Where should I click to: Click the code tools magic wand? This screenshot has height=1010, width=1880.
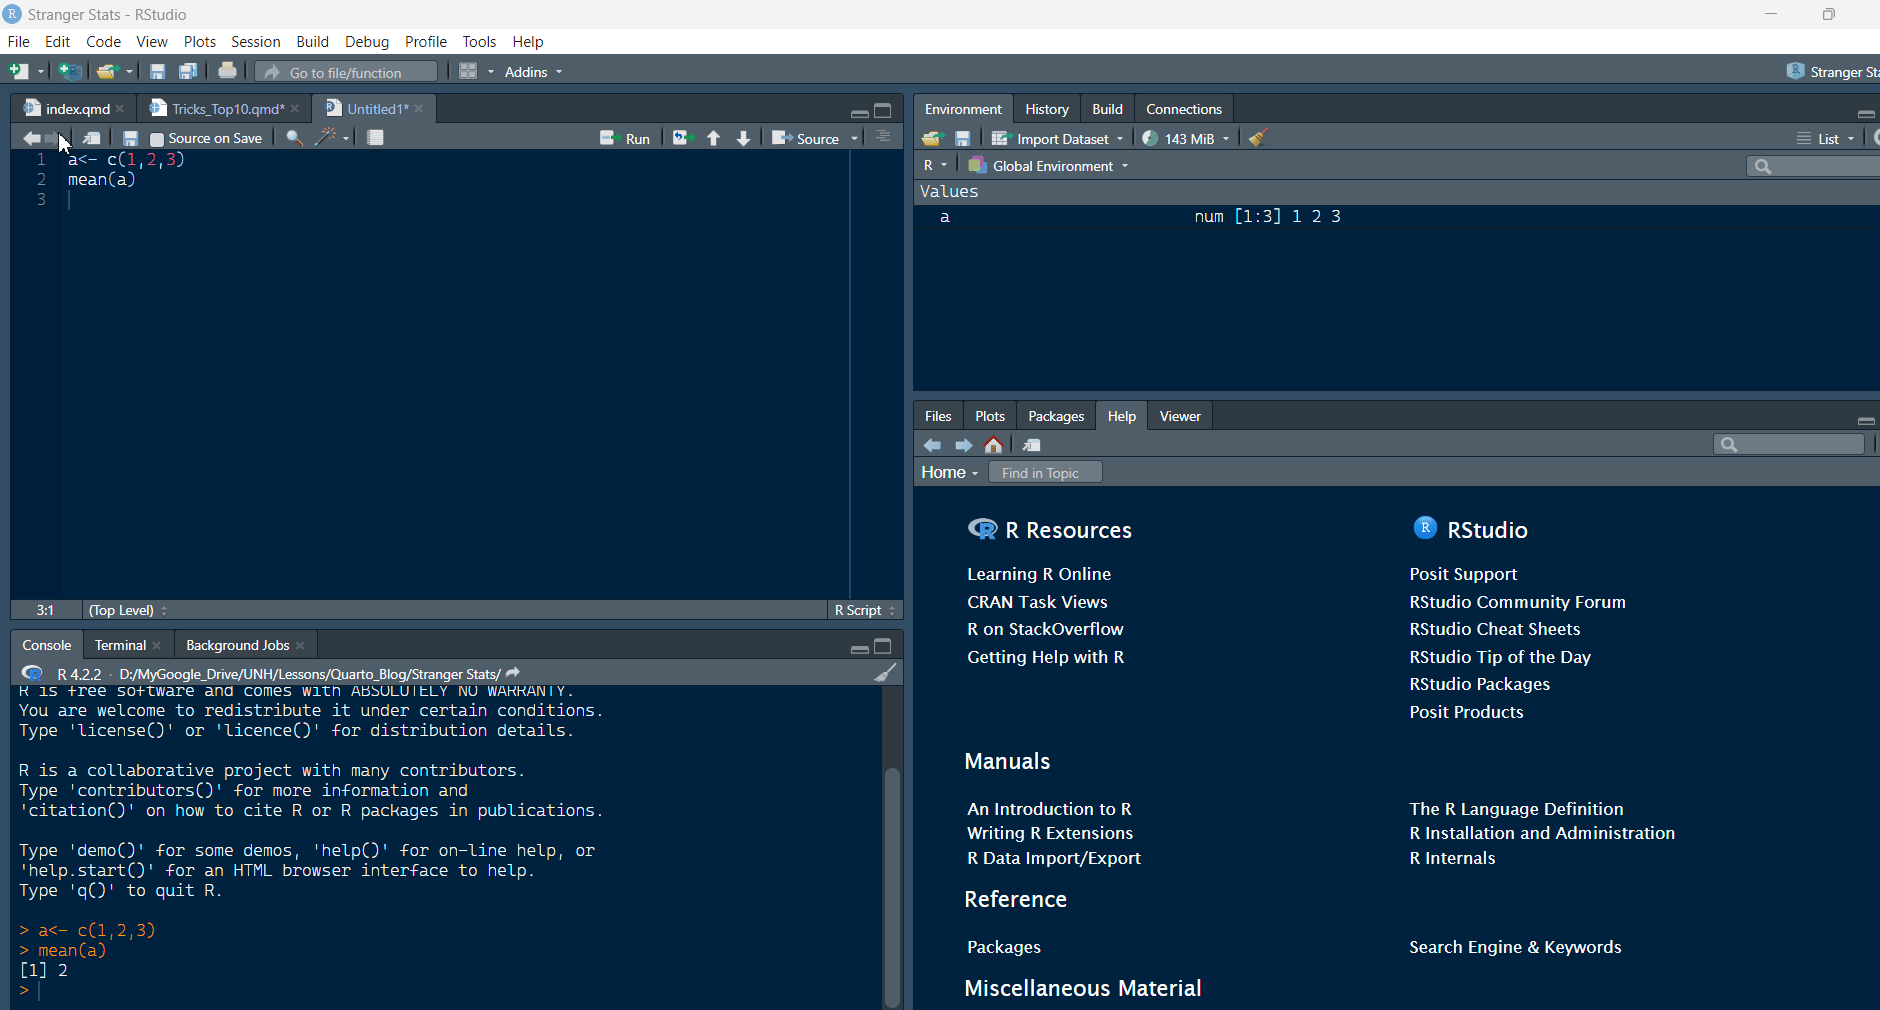326,137
